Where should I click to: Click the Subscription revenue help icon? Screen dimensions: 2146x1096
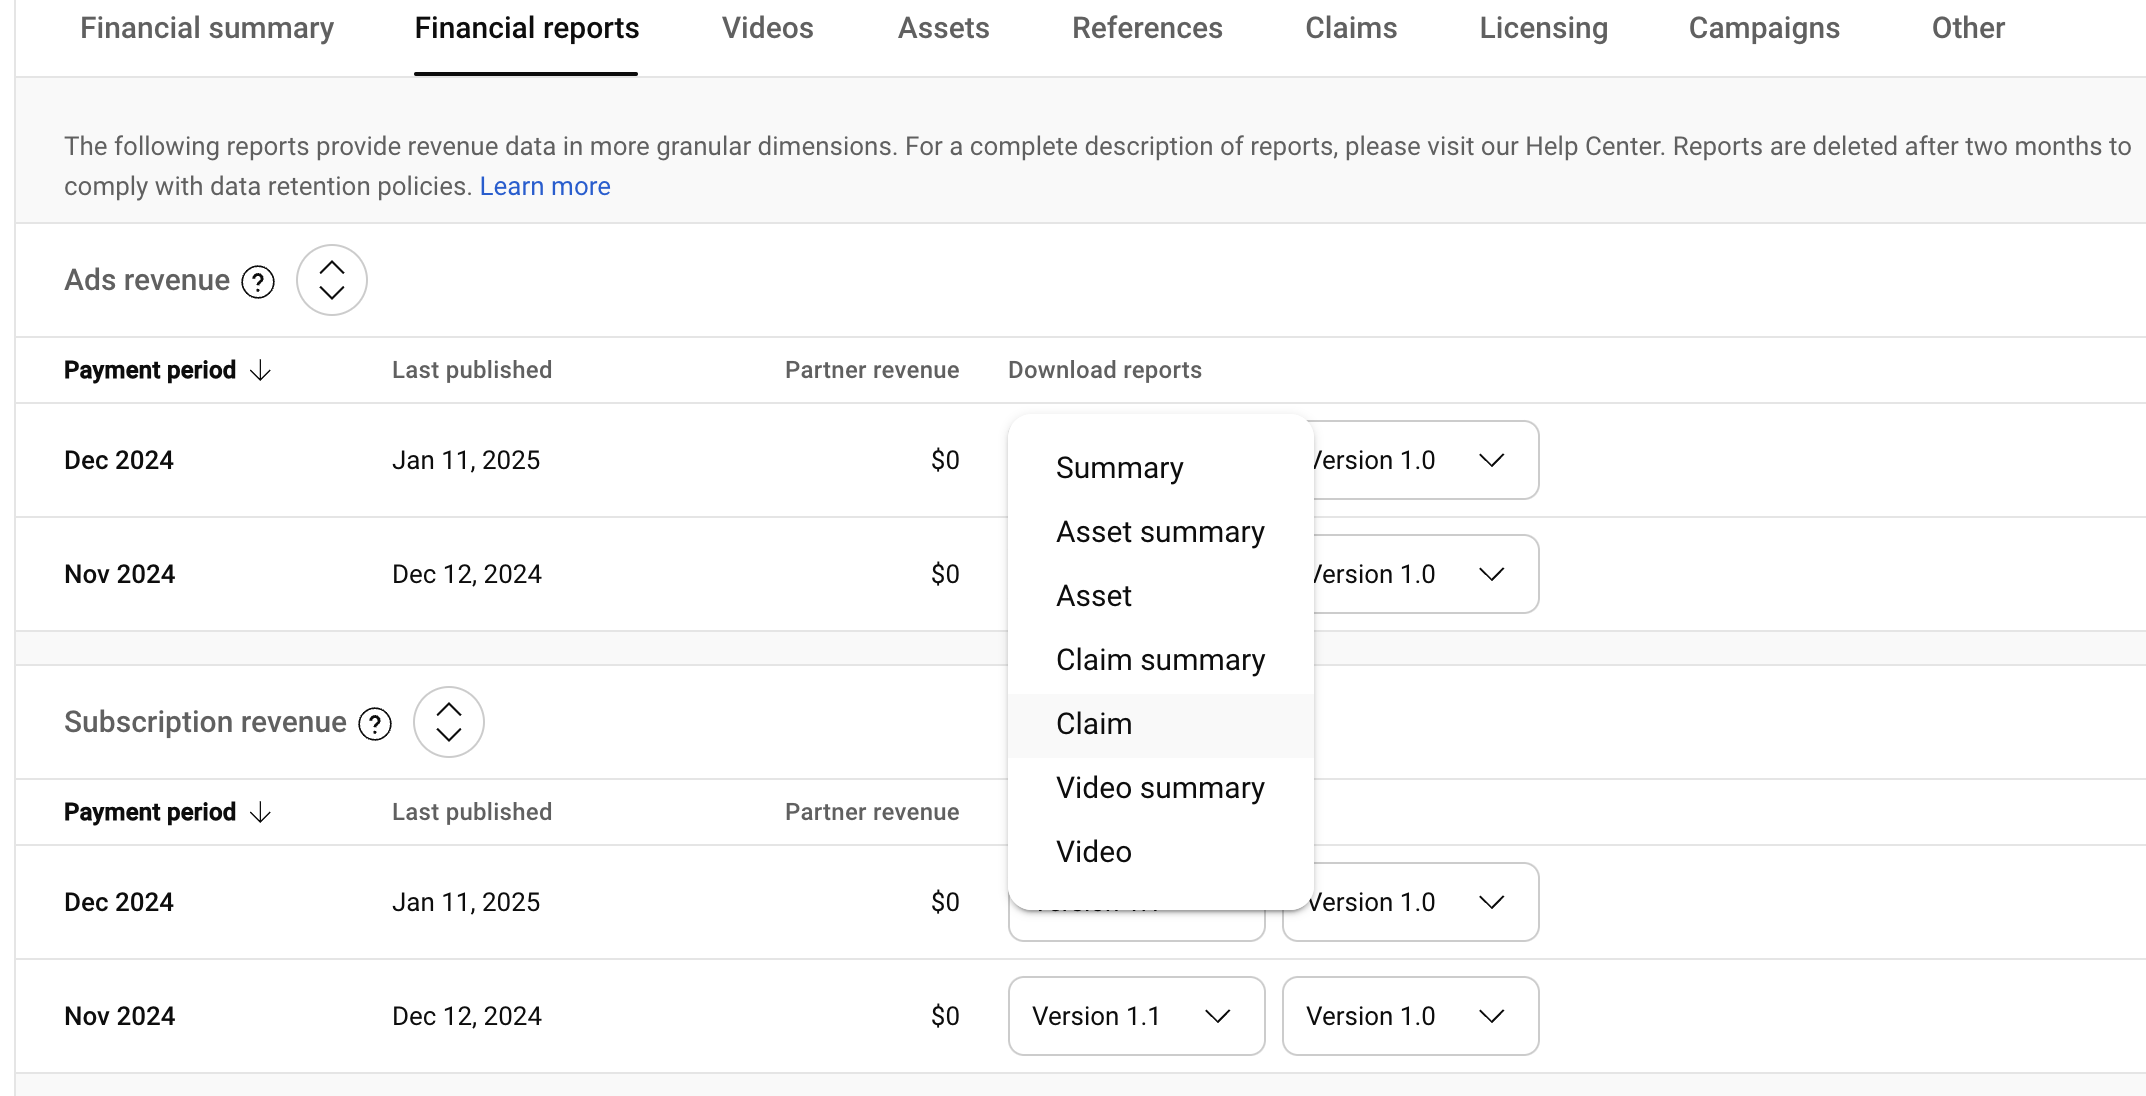375,724
